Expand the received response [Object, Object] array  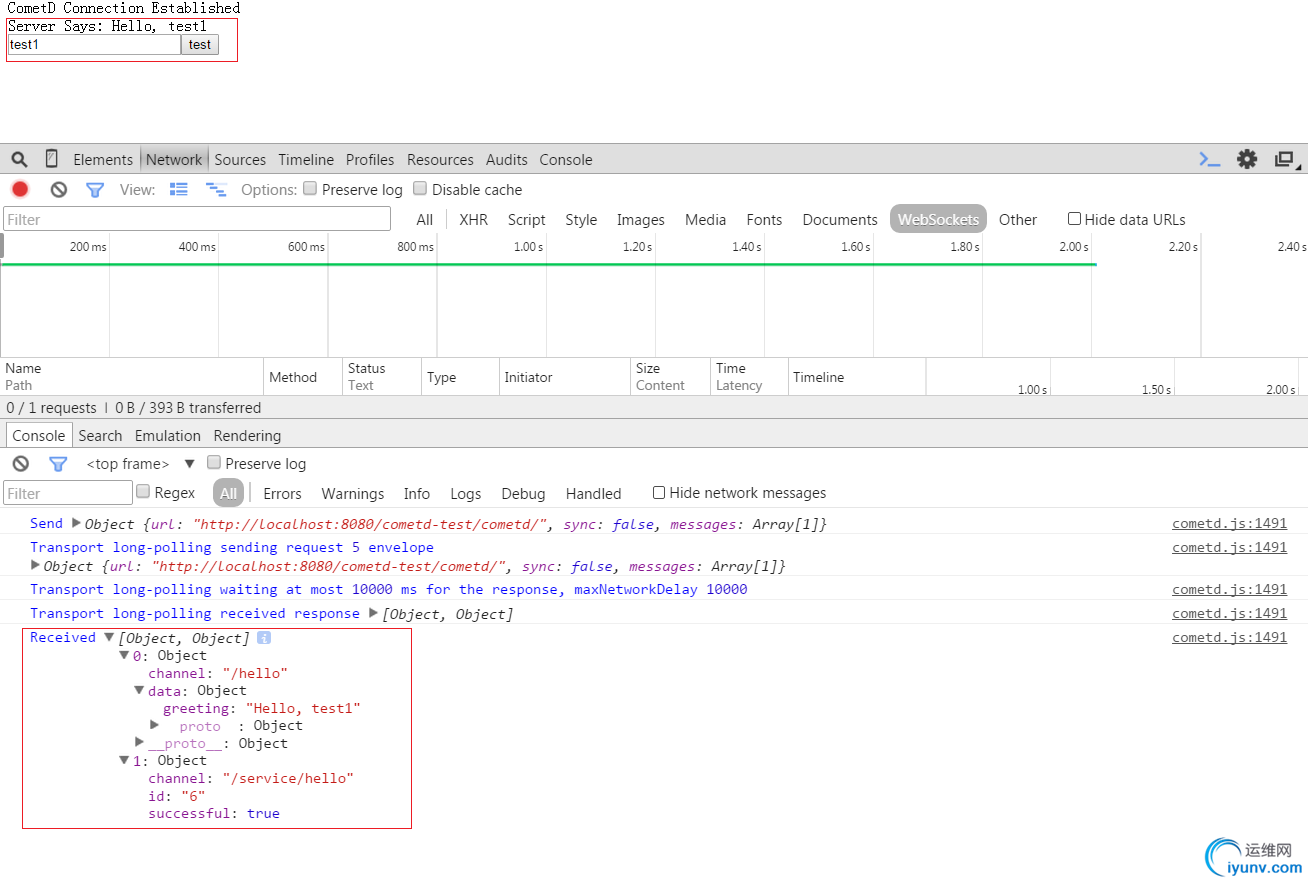point(373,613)
